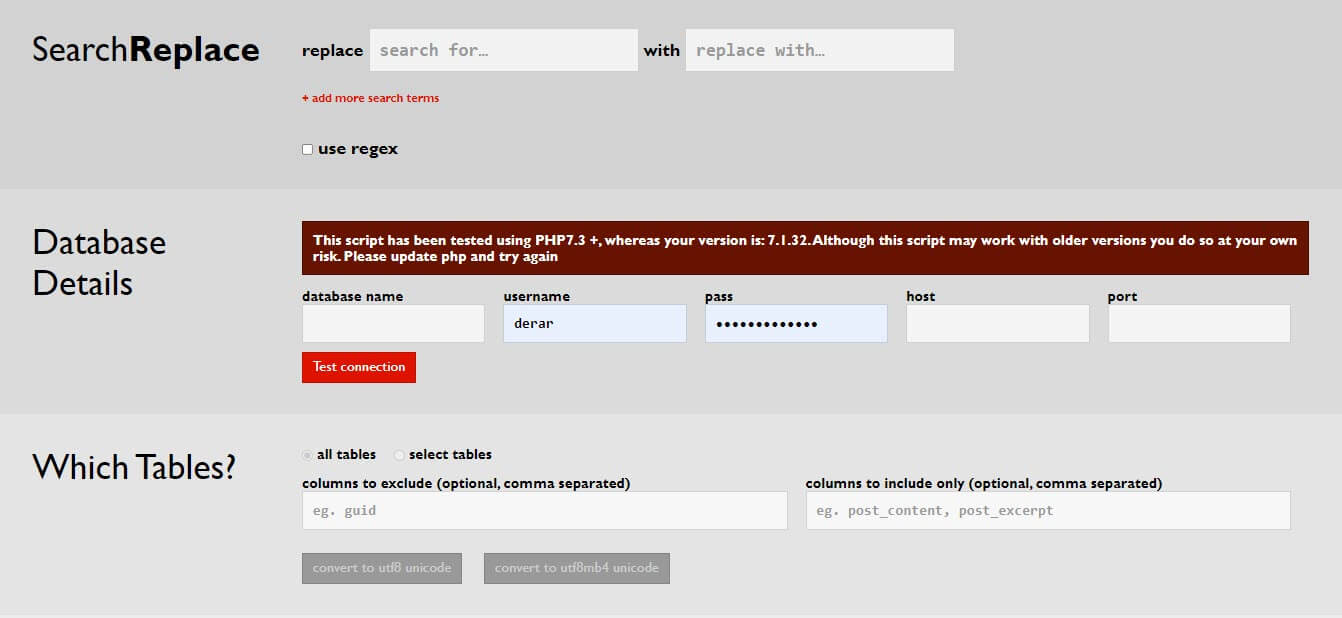Viewport: 1342px width, 618px height.
Task: Click the 'database name' field label
Action: click(353, 296)
